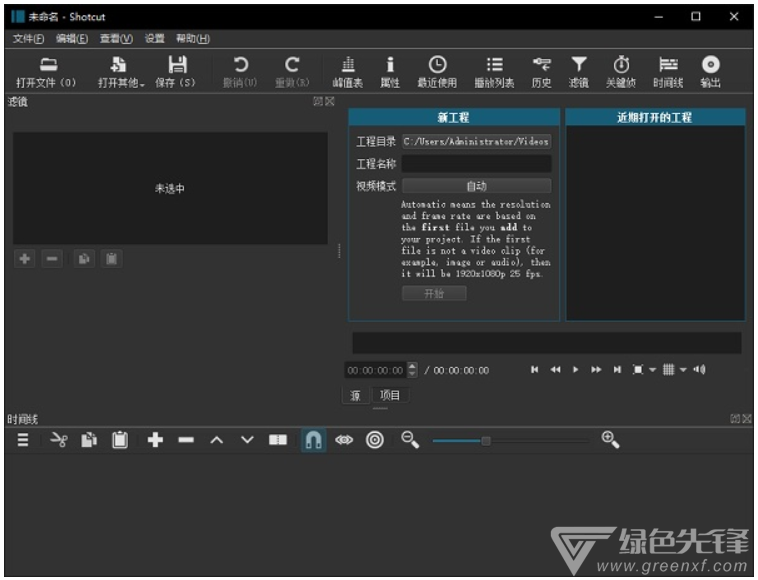Click the rewind playback button
The height and width of the screenshot is (580, 758).
(x=555, y=370)
